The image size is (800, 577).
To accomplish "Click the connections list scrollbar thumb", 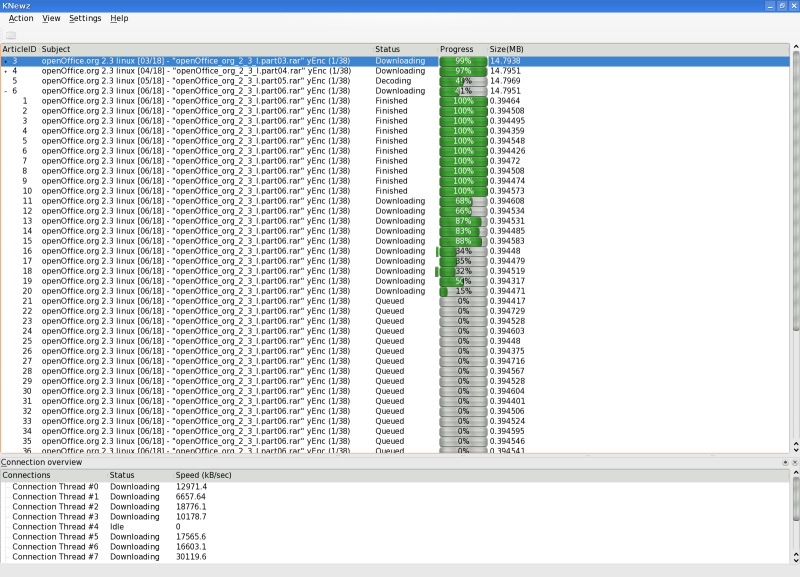I will pos(795,499).
